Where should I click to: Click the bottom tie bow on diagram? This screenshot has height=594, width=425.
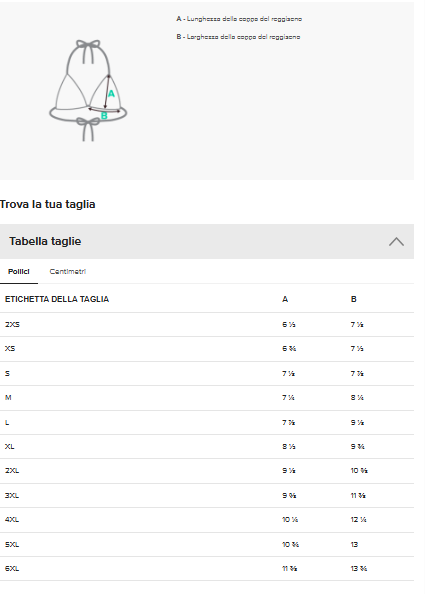coord(88,129)
